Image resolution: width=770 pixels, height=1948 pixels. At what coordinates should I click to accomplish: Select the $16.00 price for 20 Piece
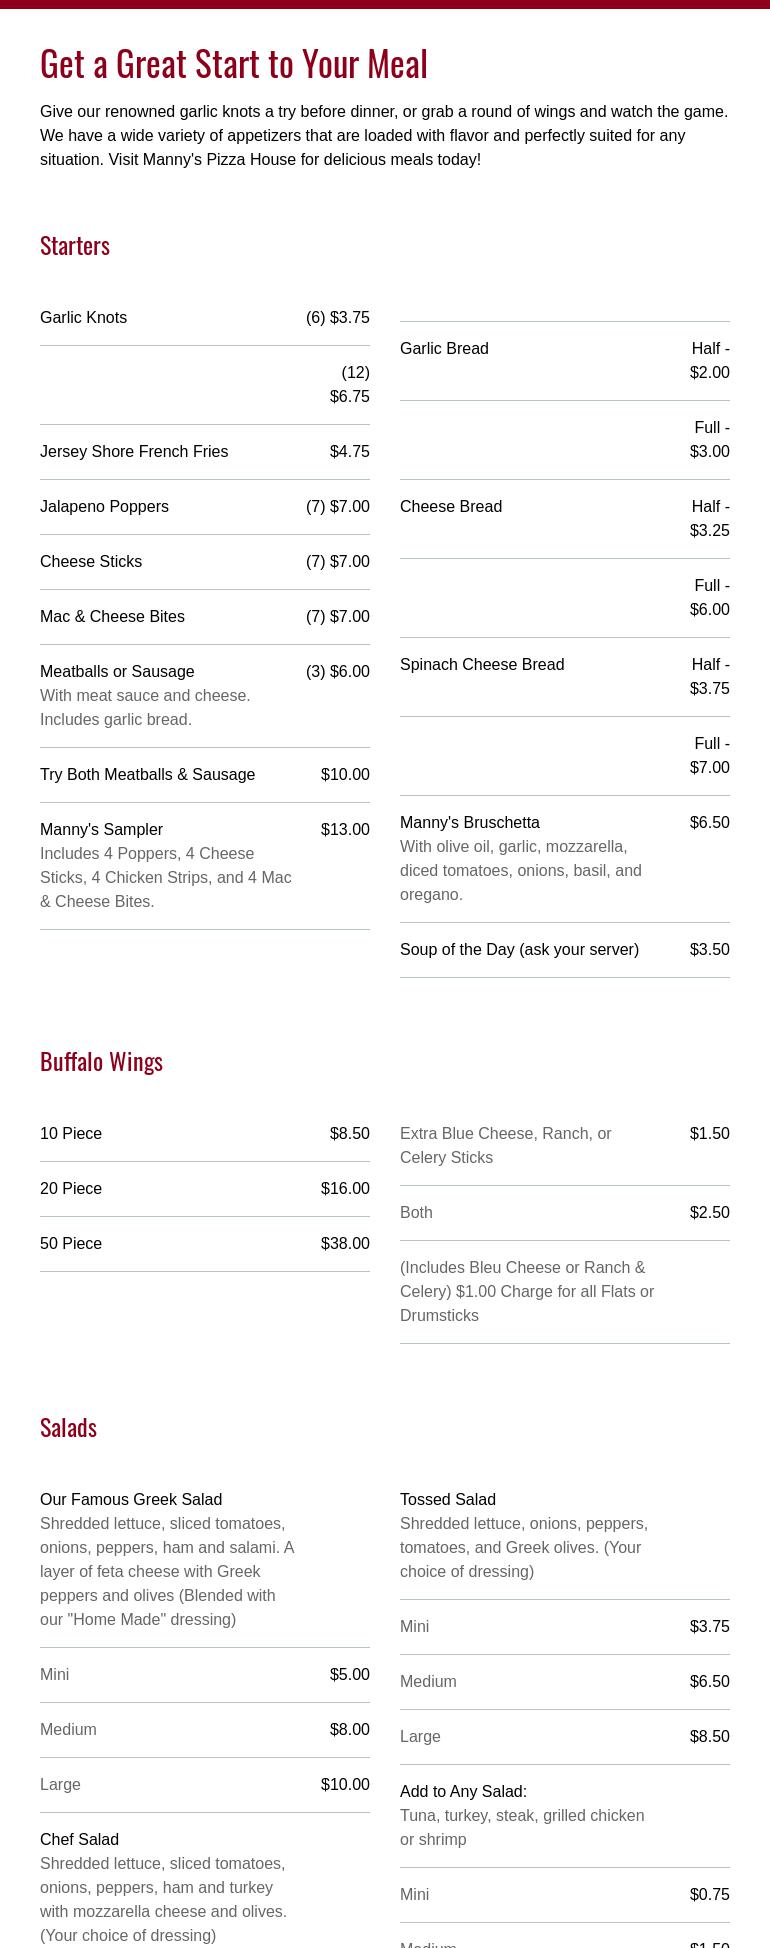point(345,1189)
